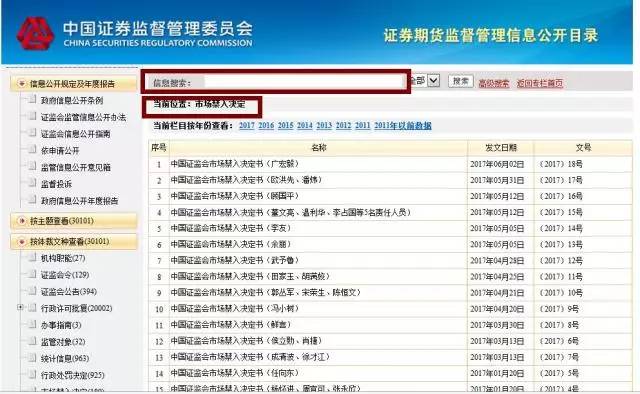Click the 返回本栏首页 link

[540, 83]
